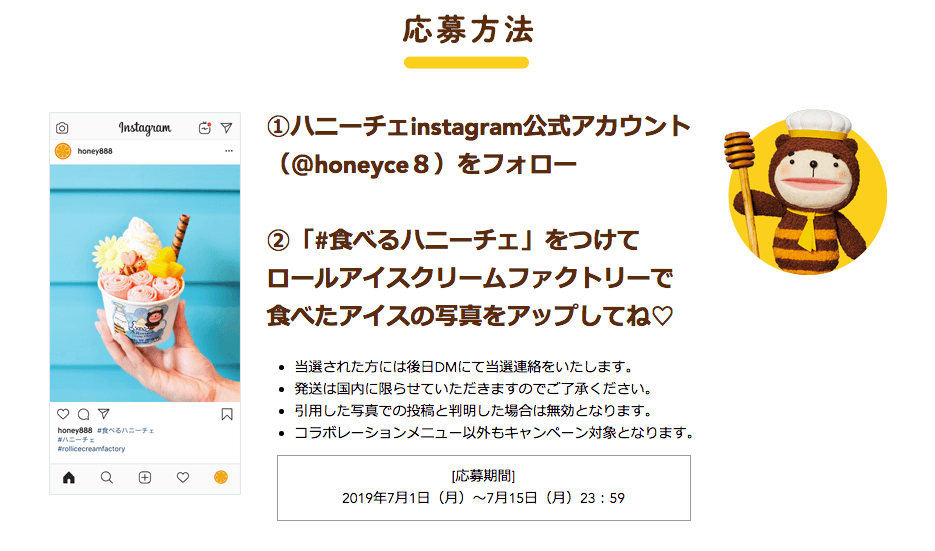Open the activity heart in bottom bar
Screen dimensions: 935x551
click(183, 477)
